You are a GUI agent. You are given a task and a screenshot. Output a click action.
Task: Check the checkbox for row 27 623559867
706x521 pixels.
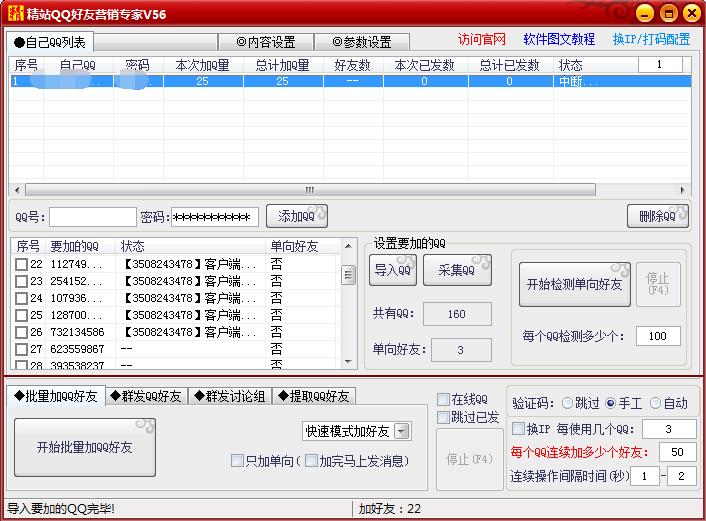[21, 349]
